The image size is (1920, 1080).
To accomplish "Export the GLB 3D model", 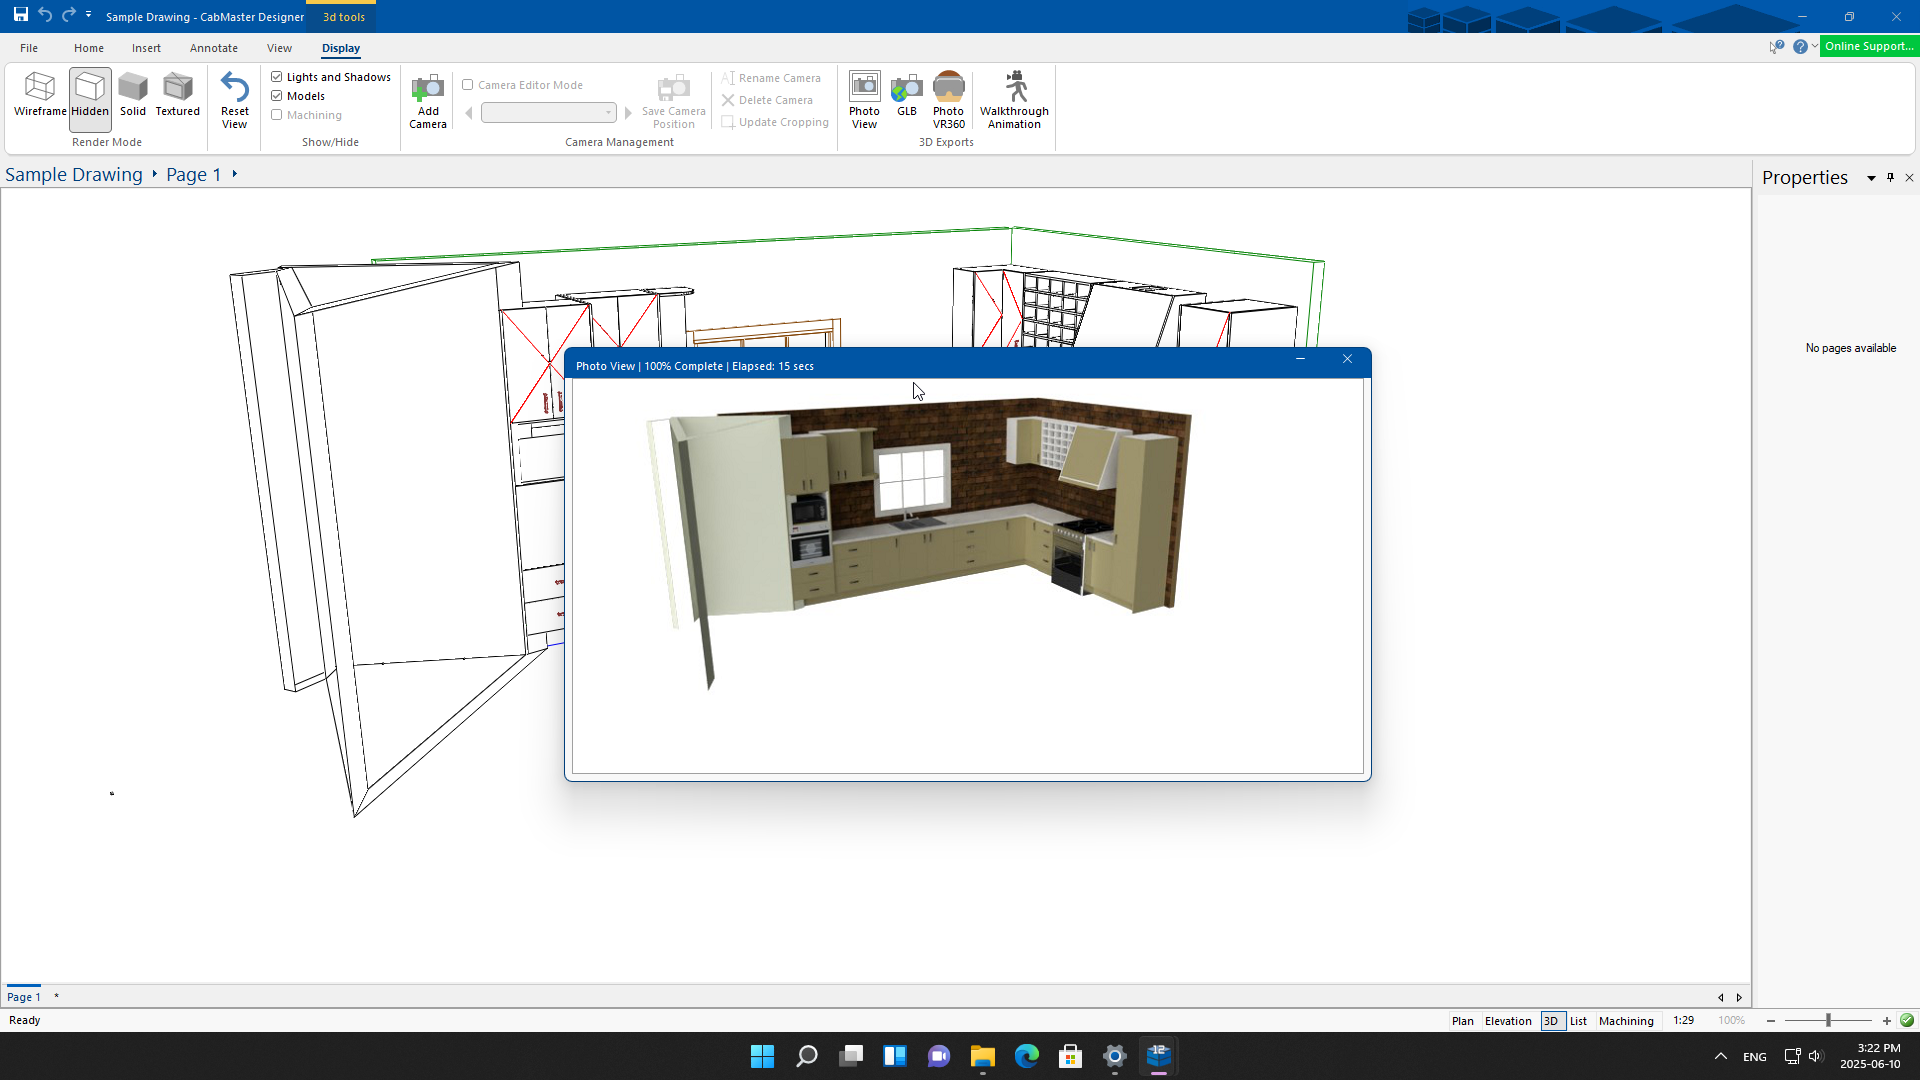I will (x=907, y=96).
